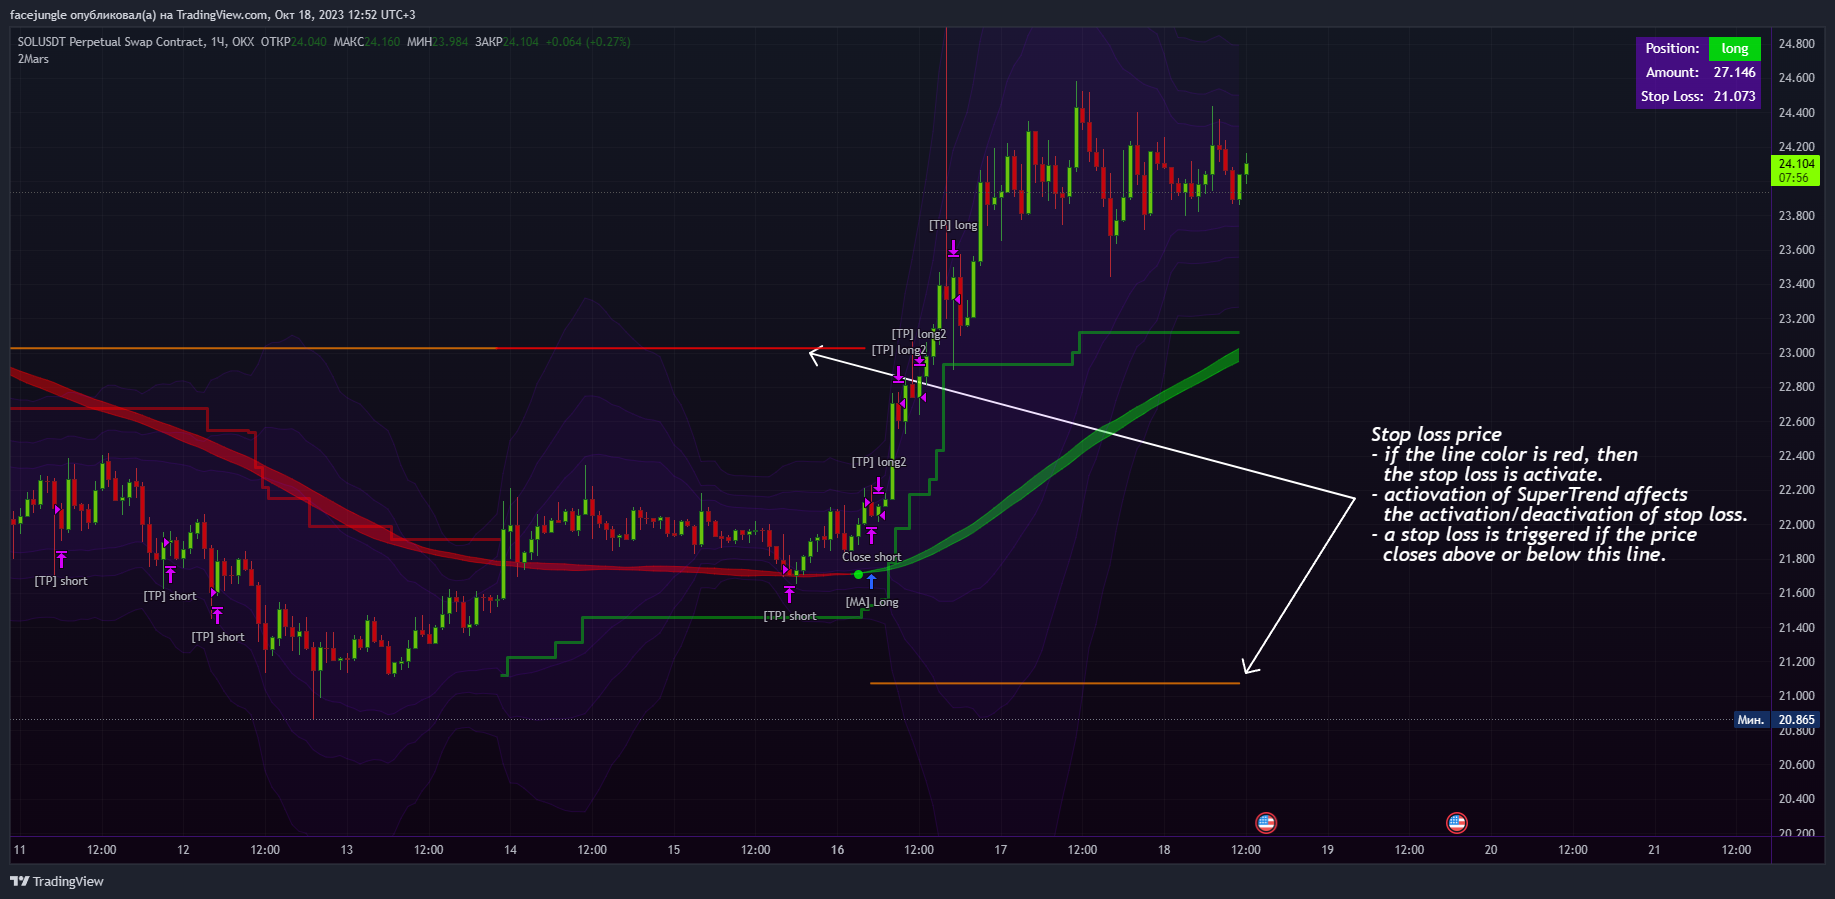The height and width of the screenshot is (899, 1835).
Task: Click date label 21 on time axis
Action: [x=1654, y=850]
